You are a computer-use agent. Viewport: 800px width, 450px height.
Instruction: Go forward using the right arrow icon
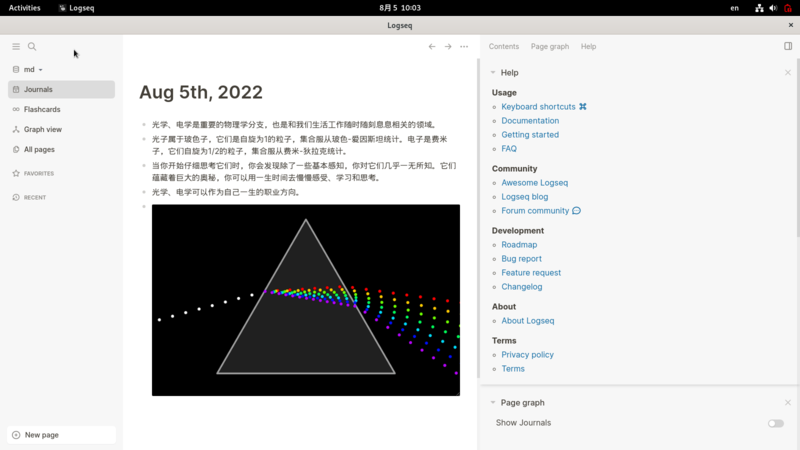tap(448, 47)
